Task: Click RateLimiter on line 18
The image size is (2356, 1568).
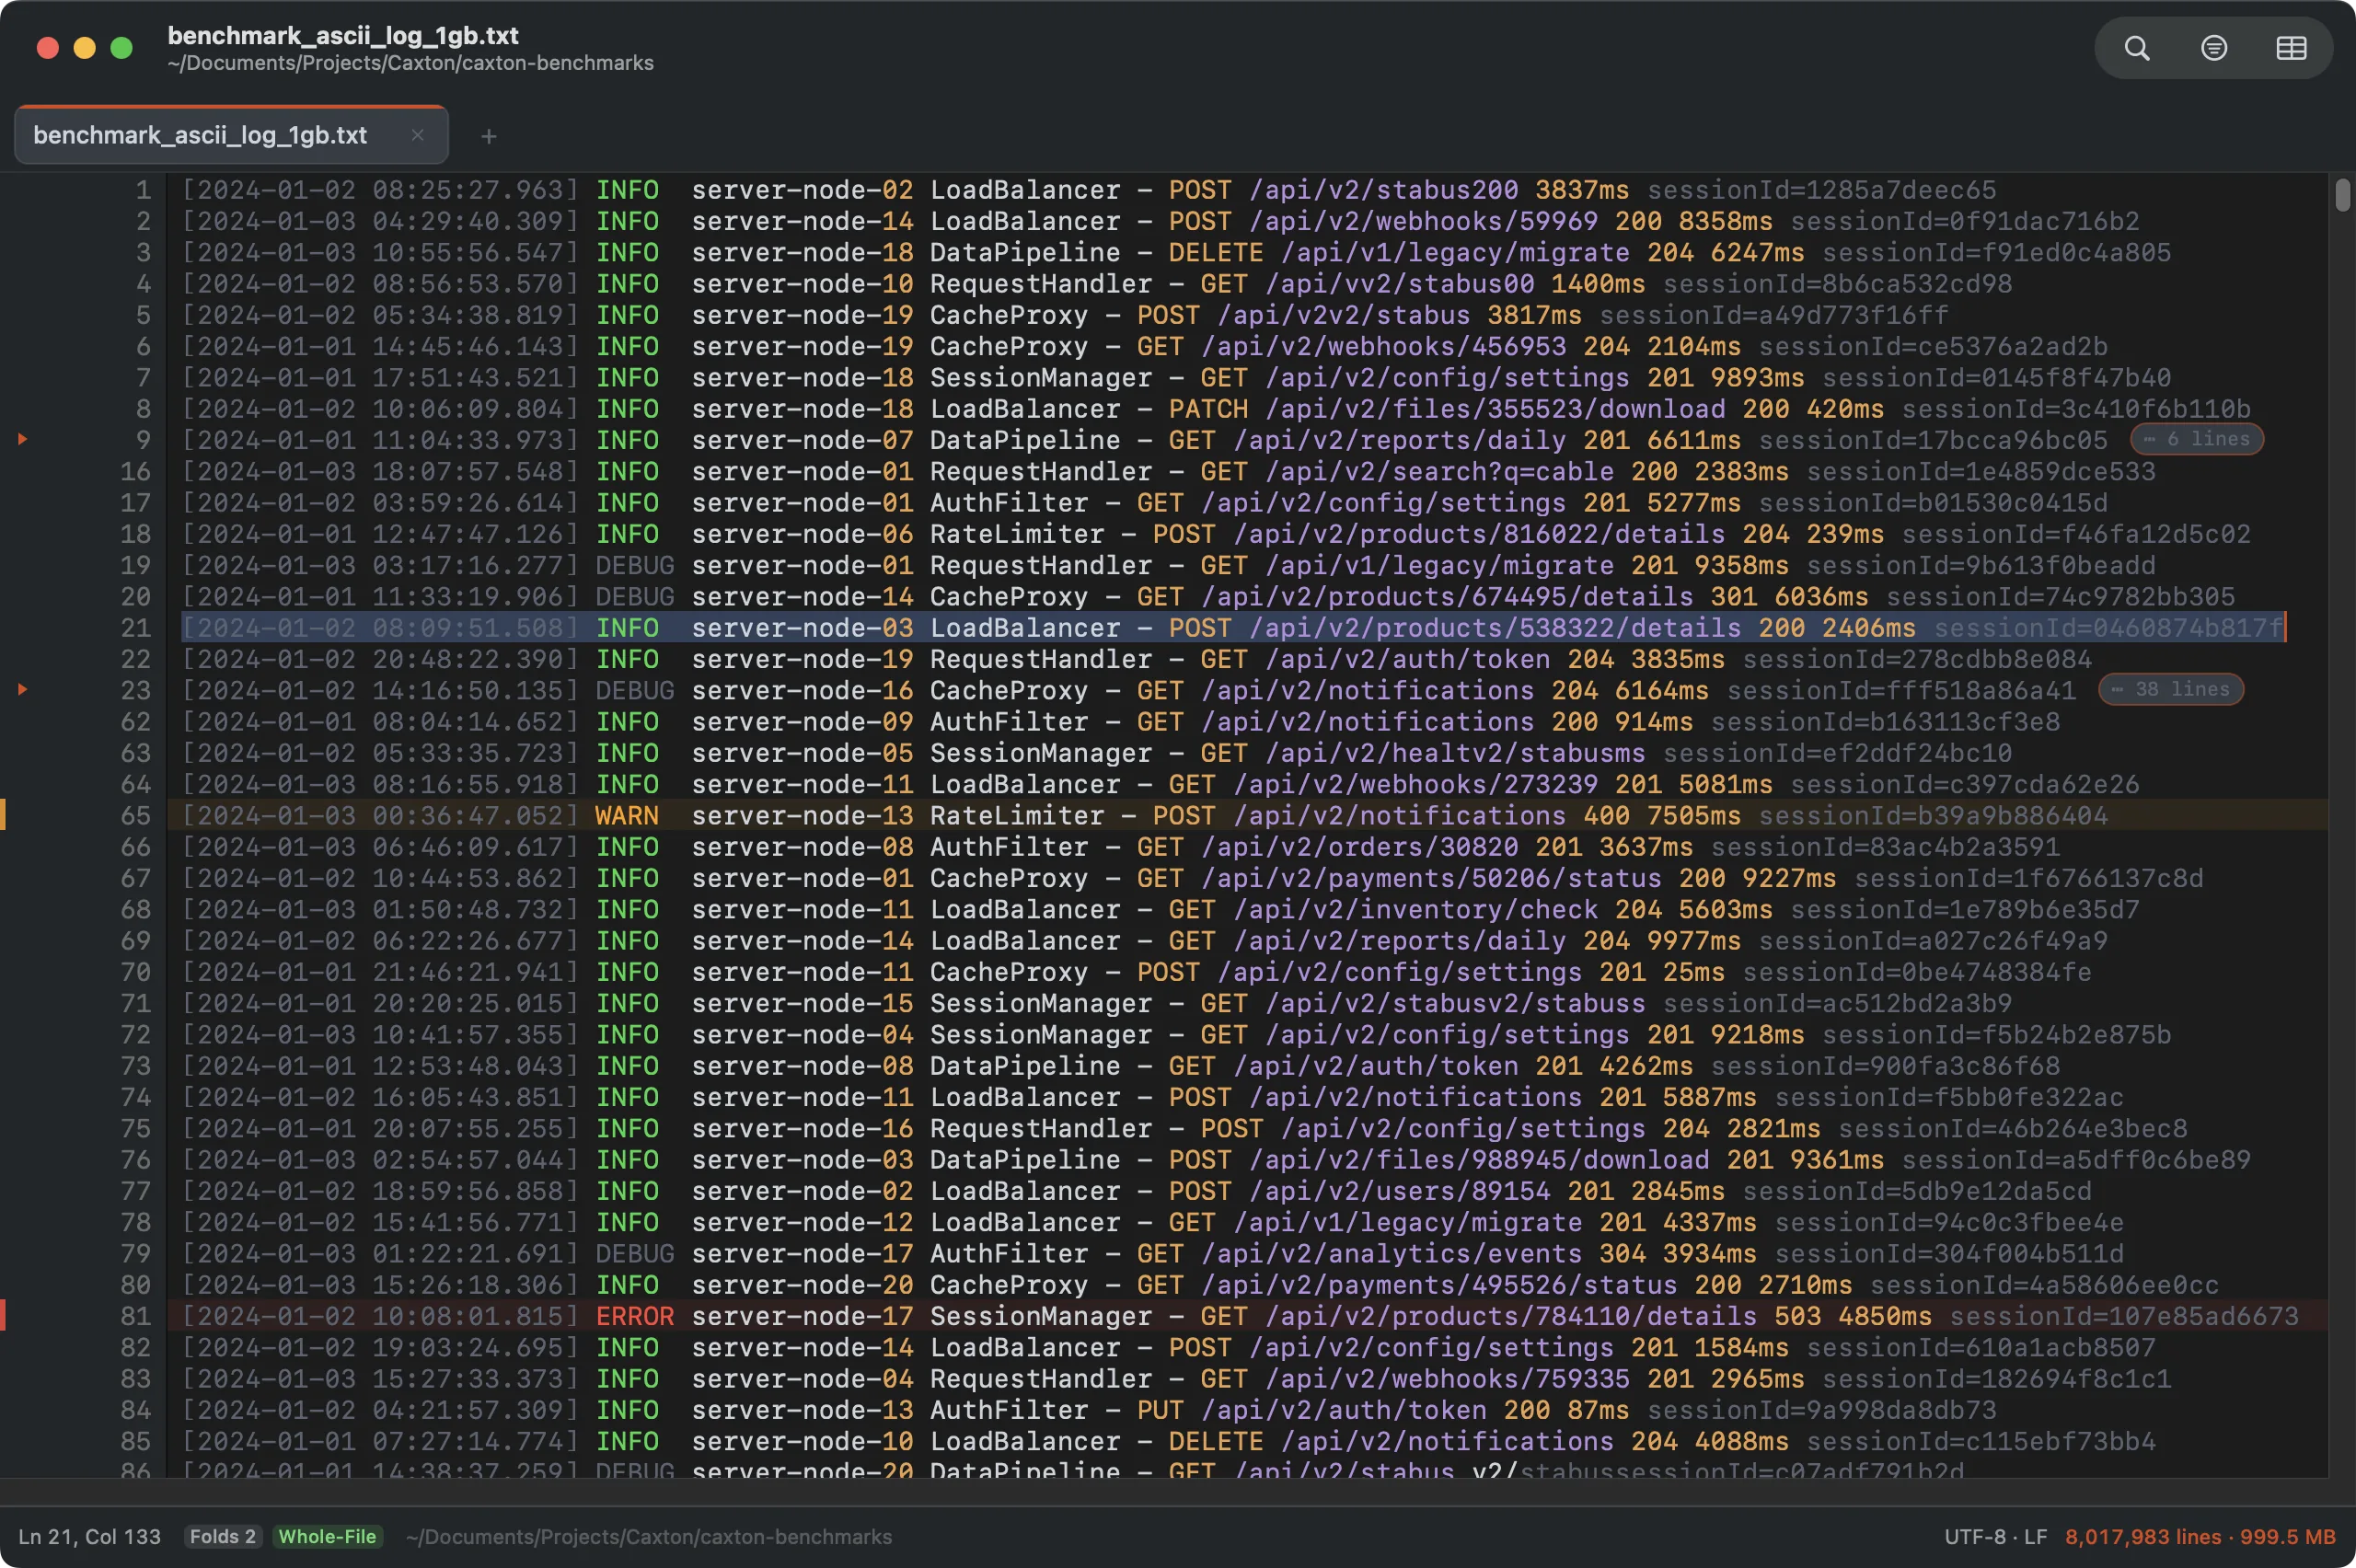Action: click(1017, 534)
